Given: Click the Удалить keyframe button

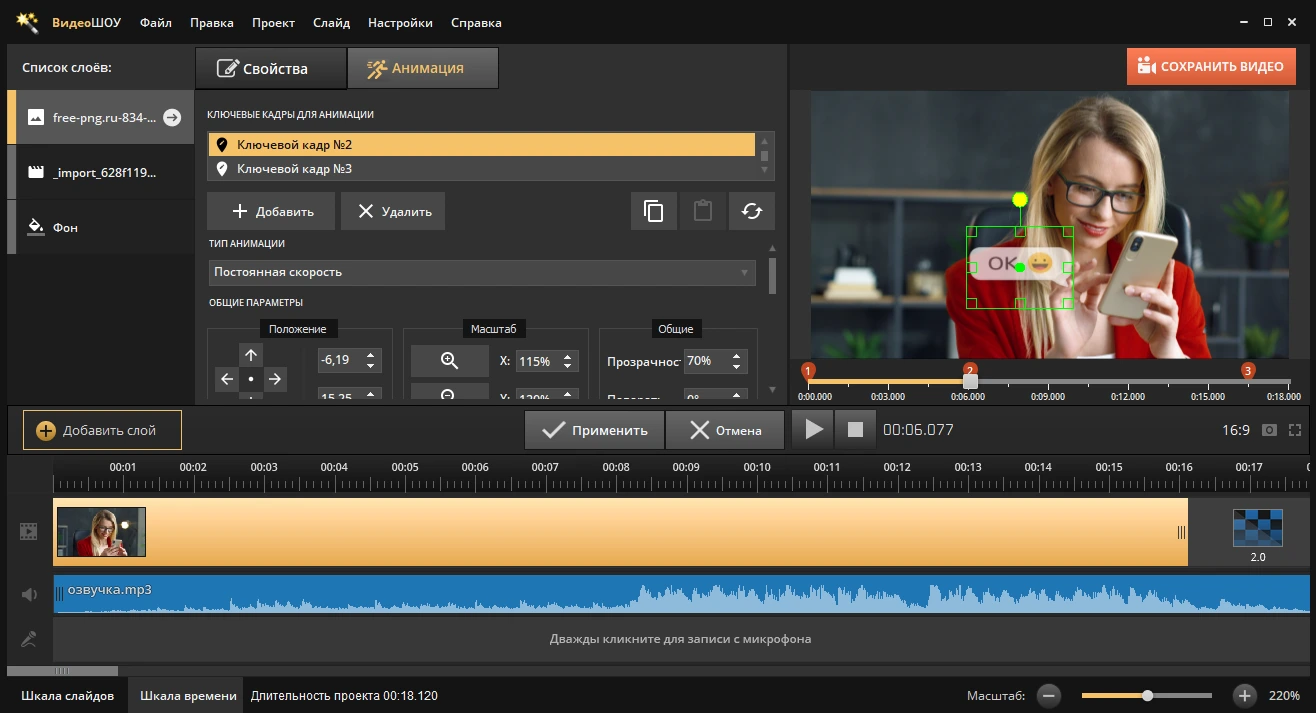Looking at the screenshot, I should pyautogui.click(x=393, y=211).
